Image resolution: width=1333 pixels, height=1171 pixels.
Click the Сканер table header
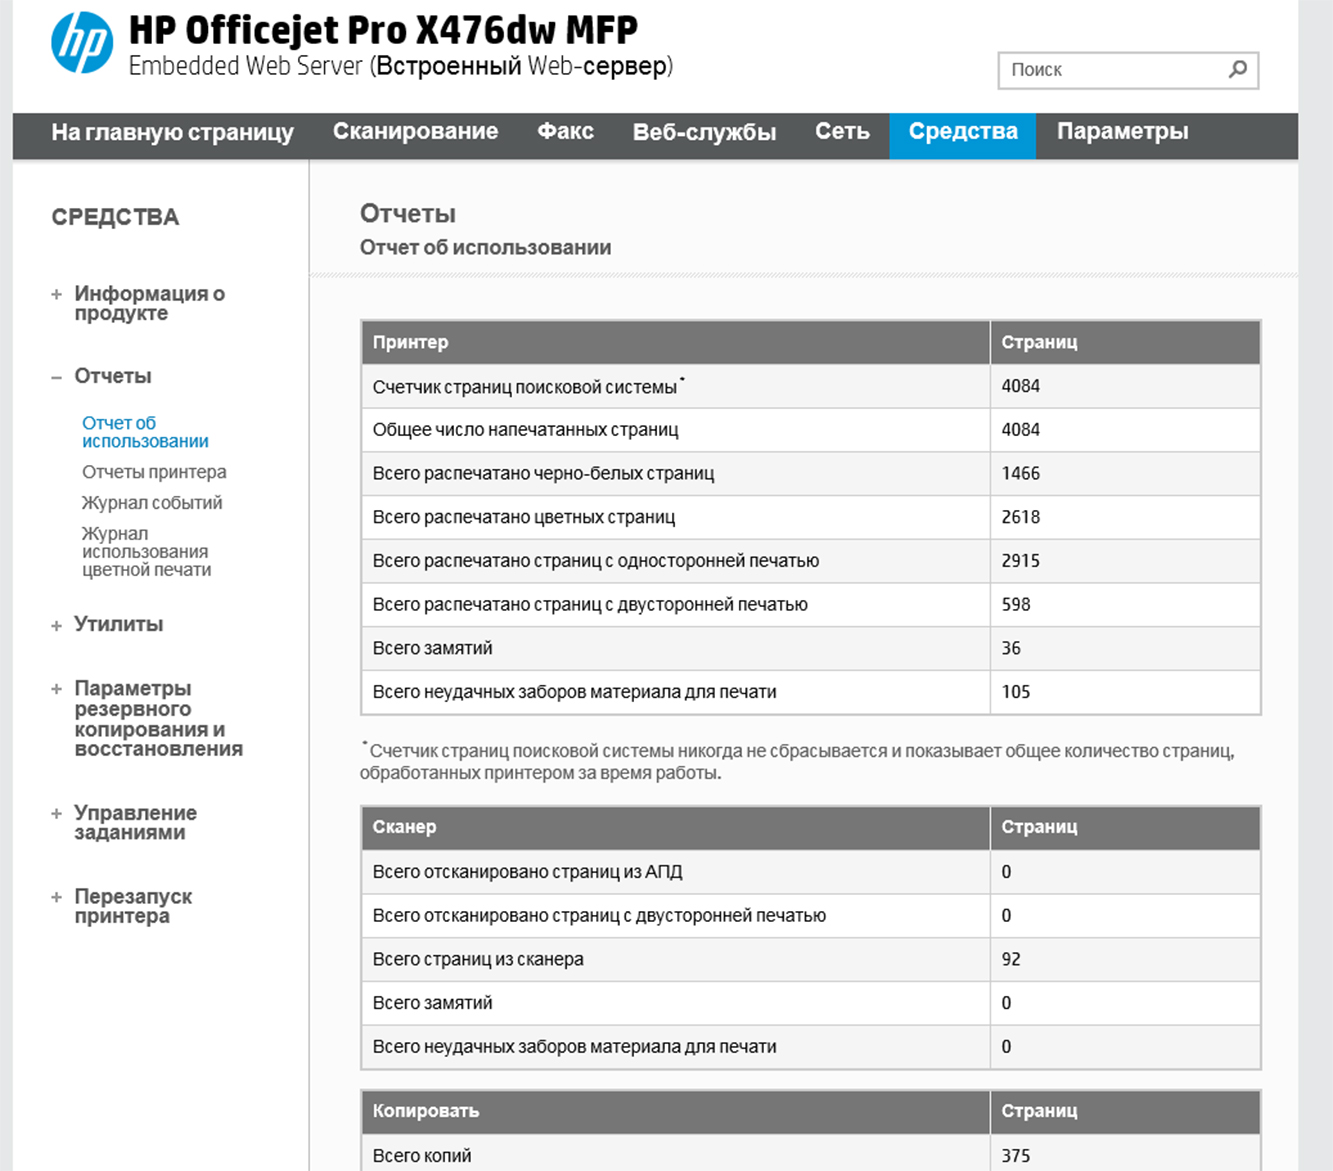[404, 827]
